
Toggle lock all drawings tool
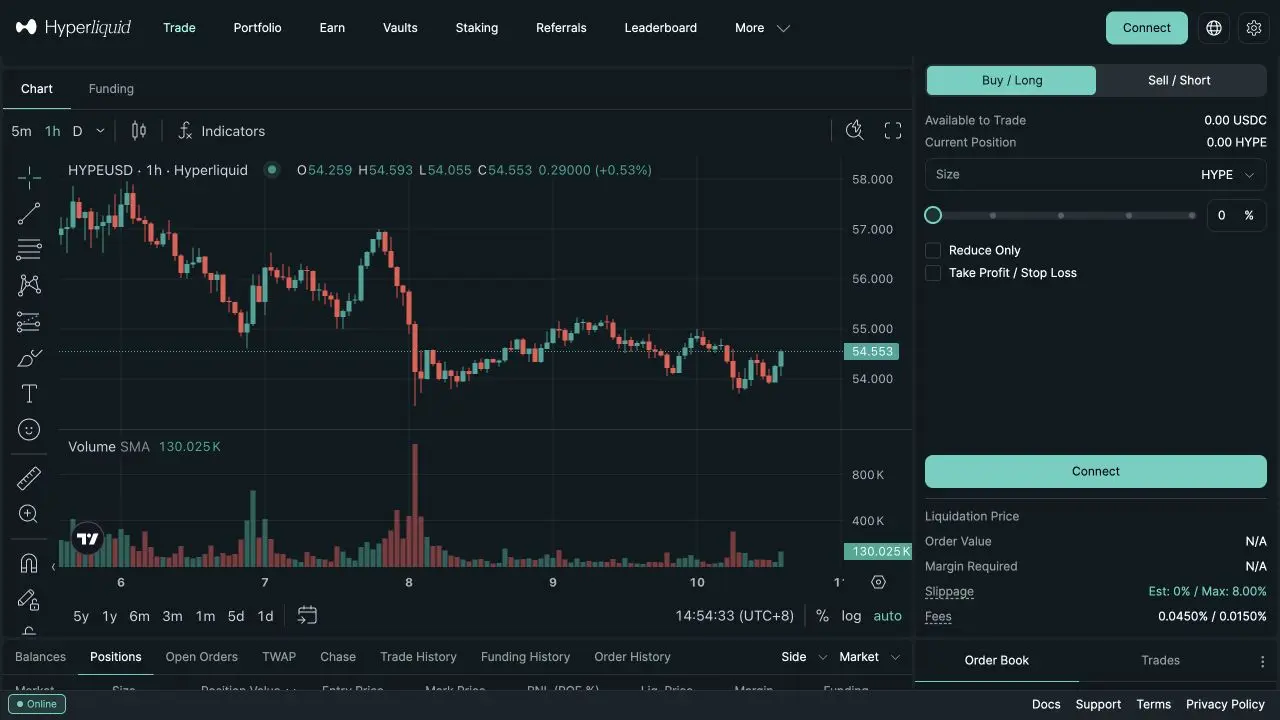tap(29, 600)
